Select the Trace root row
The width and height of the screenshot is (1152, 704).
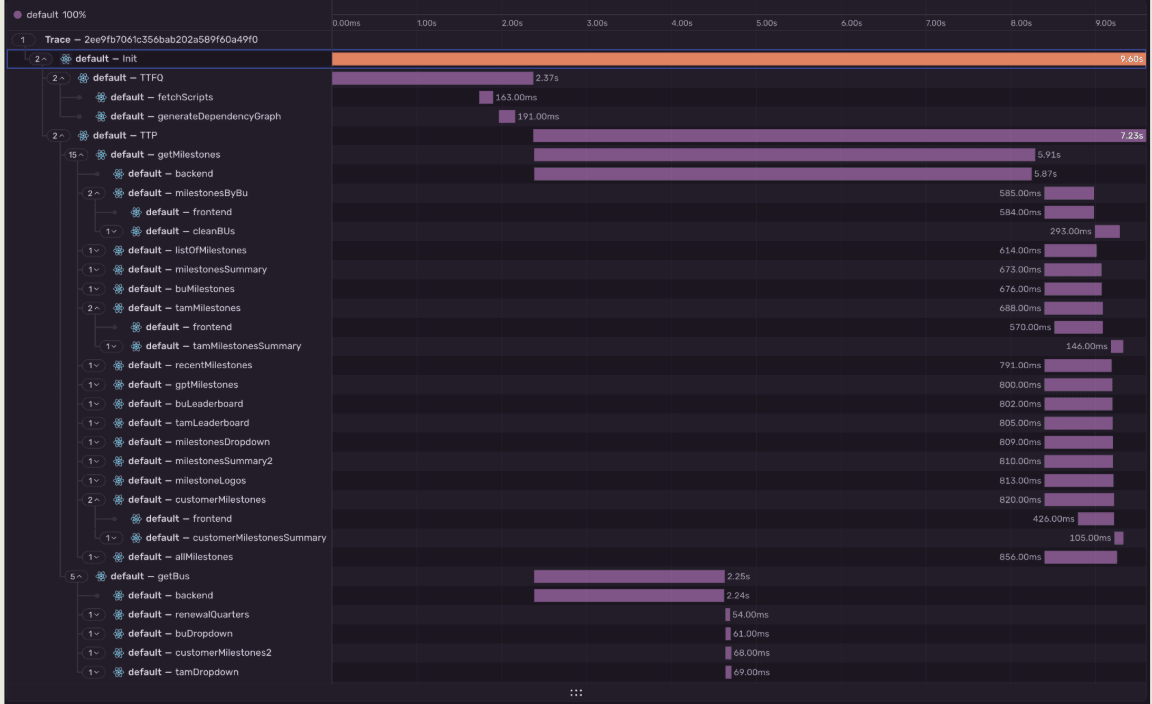[150, 39]
